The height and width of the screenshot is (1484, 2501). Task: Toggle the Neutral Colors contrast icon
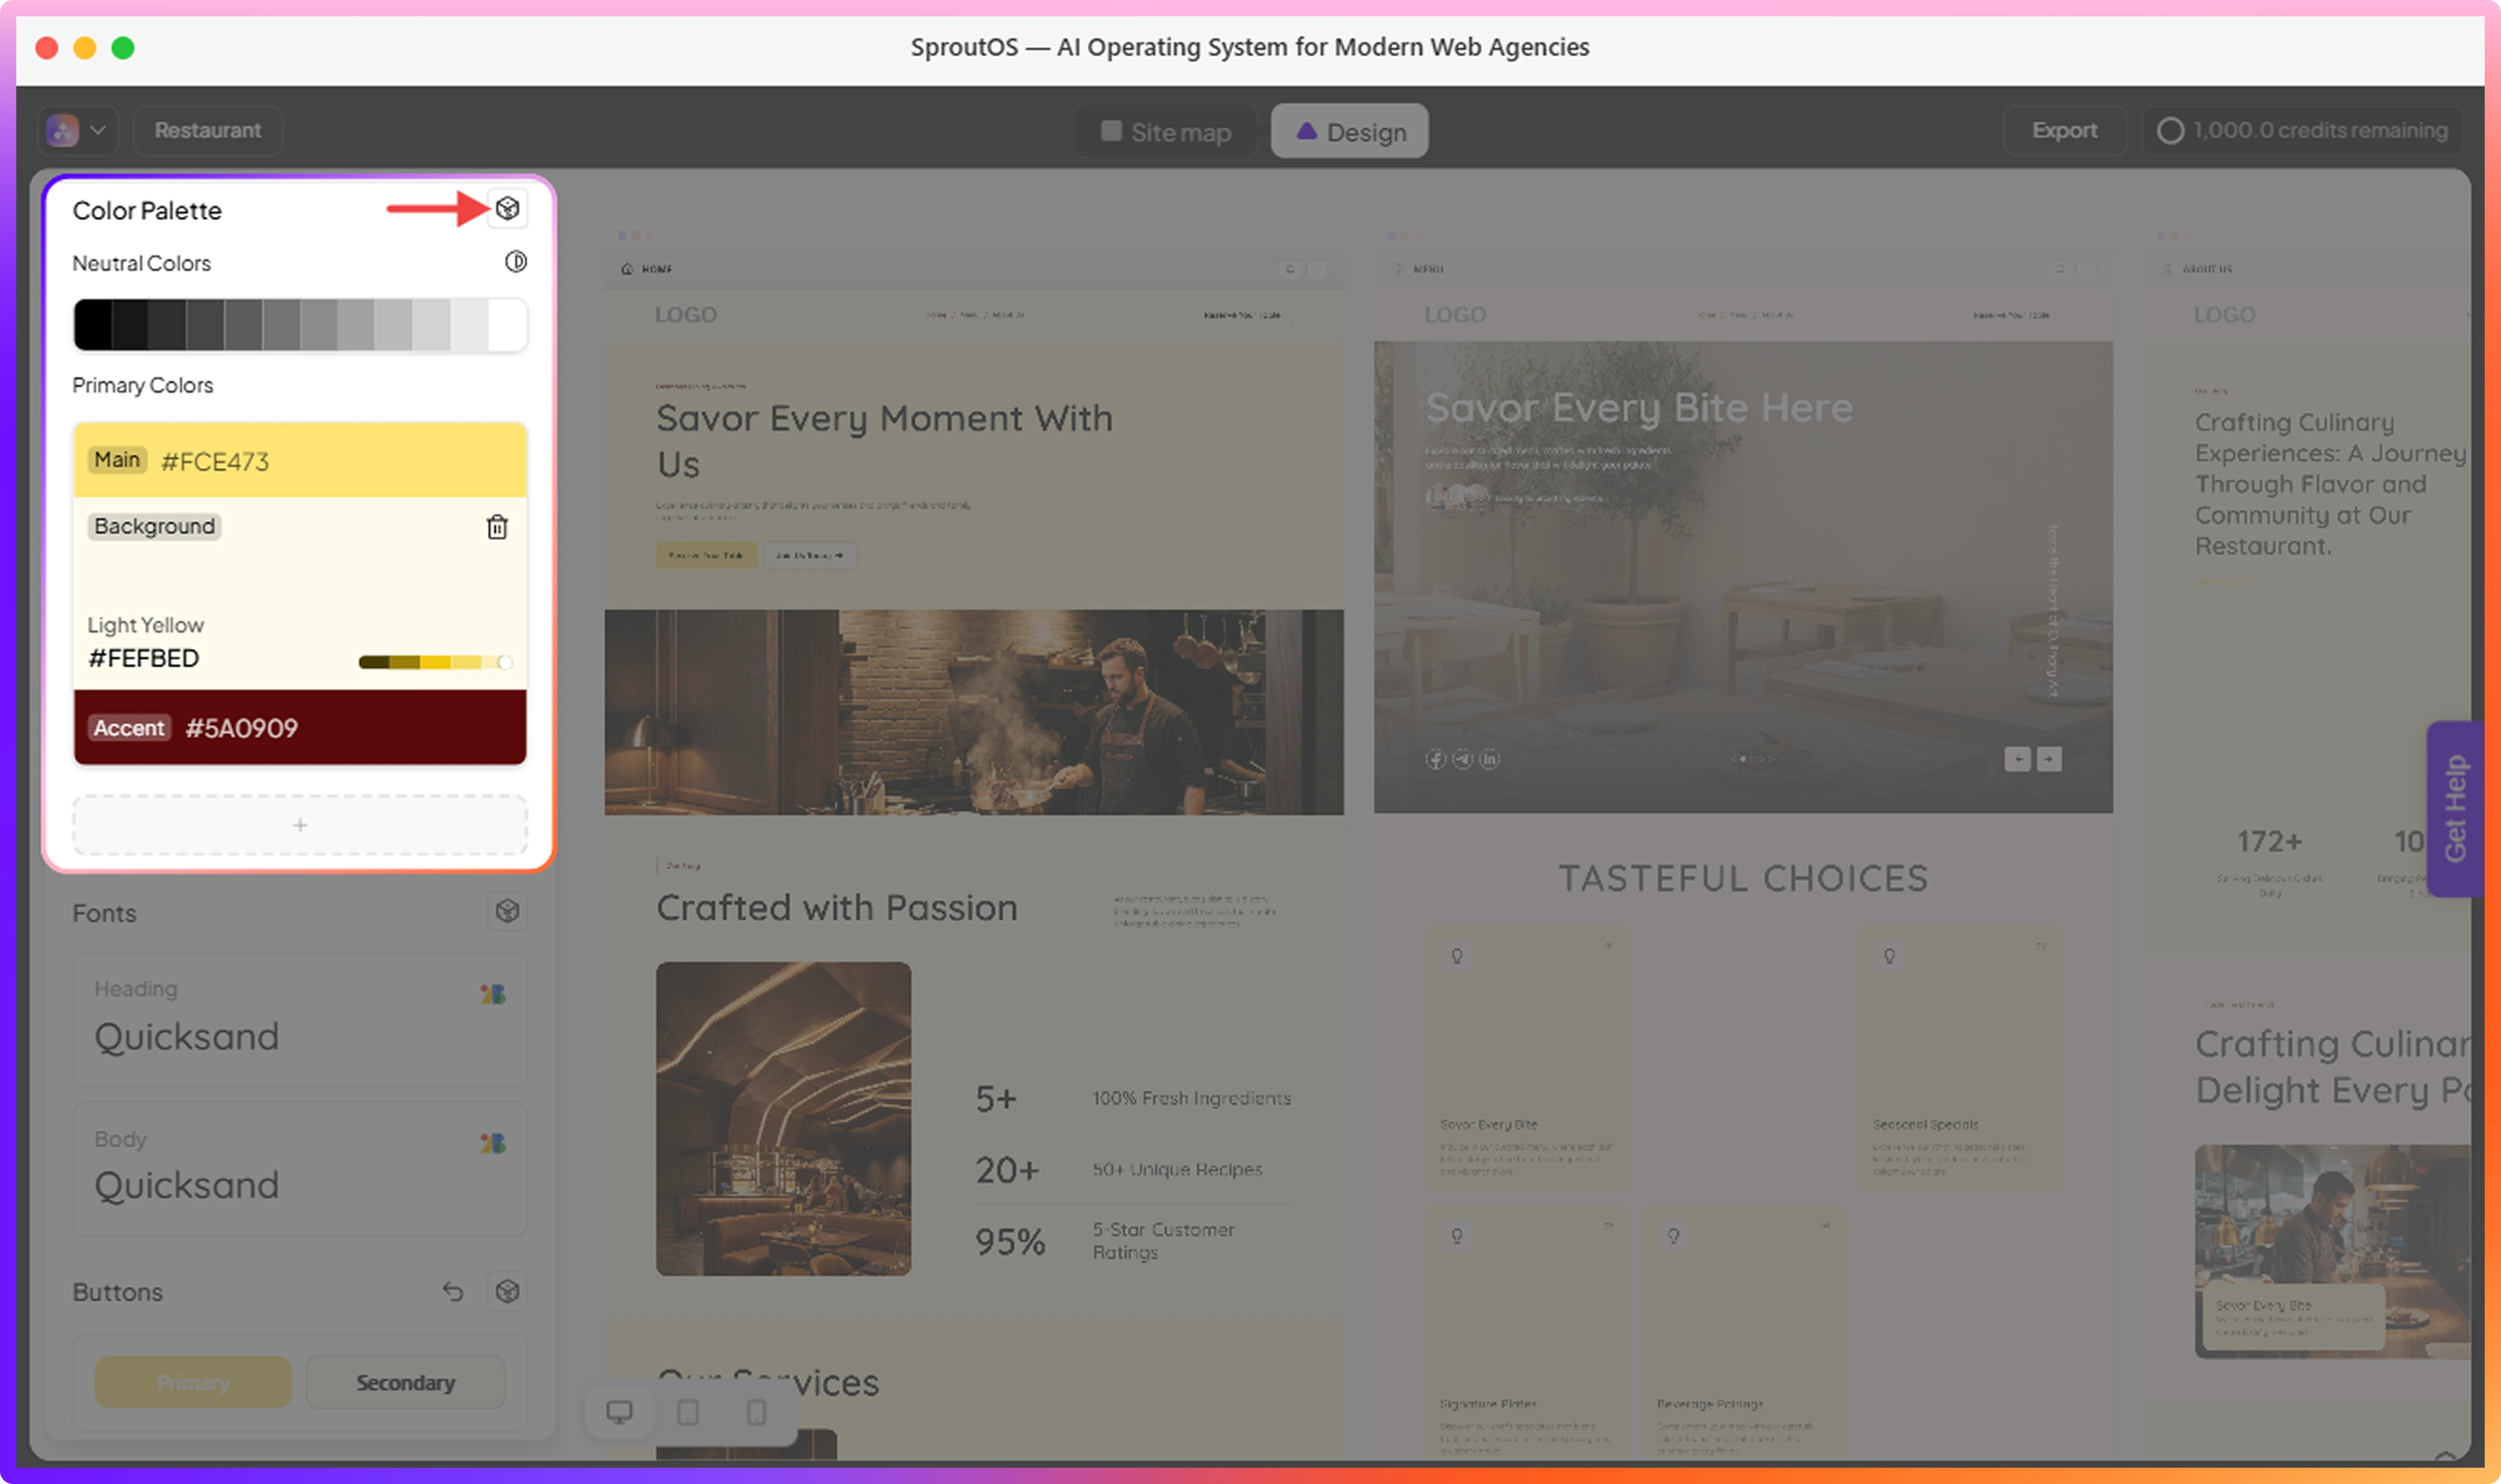click(516, 262)
